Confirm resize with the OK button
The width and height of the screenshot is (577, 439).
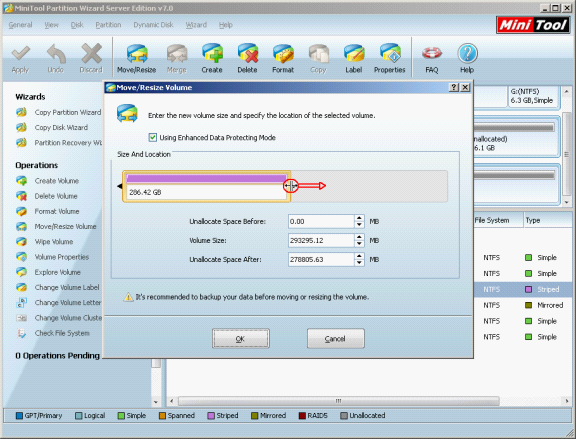241,339
